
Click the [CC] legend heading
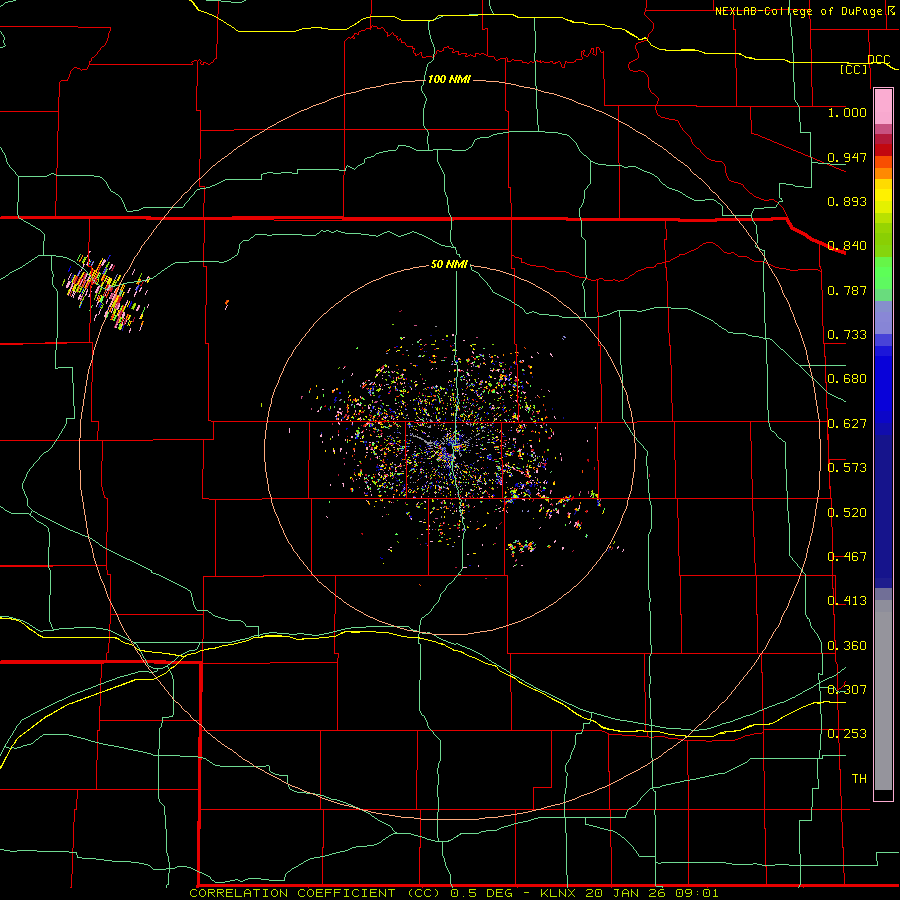(x=854, y=69)
